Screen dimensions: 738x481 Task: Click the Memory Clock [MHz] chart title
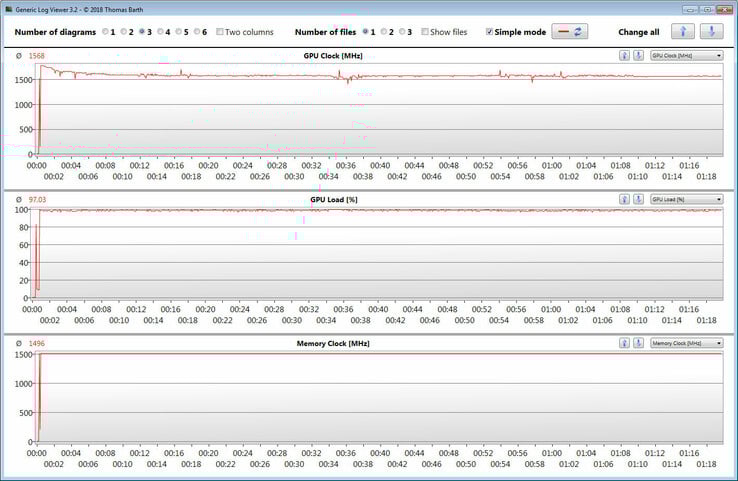pos(333,344)
